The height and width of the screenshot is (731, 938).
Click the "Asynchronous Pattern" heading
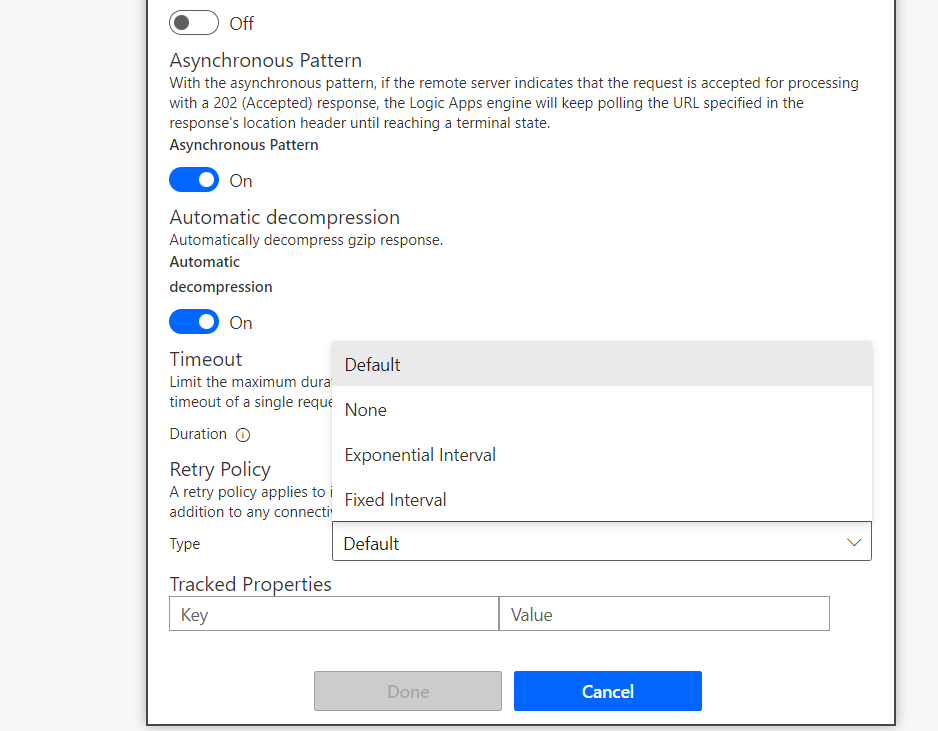click(265, 60)
